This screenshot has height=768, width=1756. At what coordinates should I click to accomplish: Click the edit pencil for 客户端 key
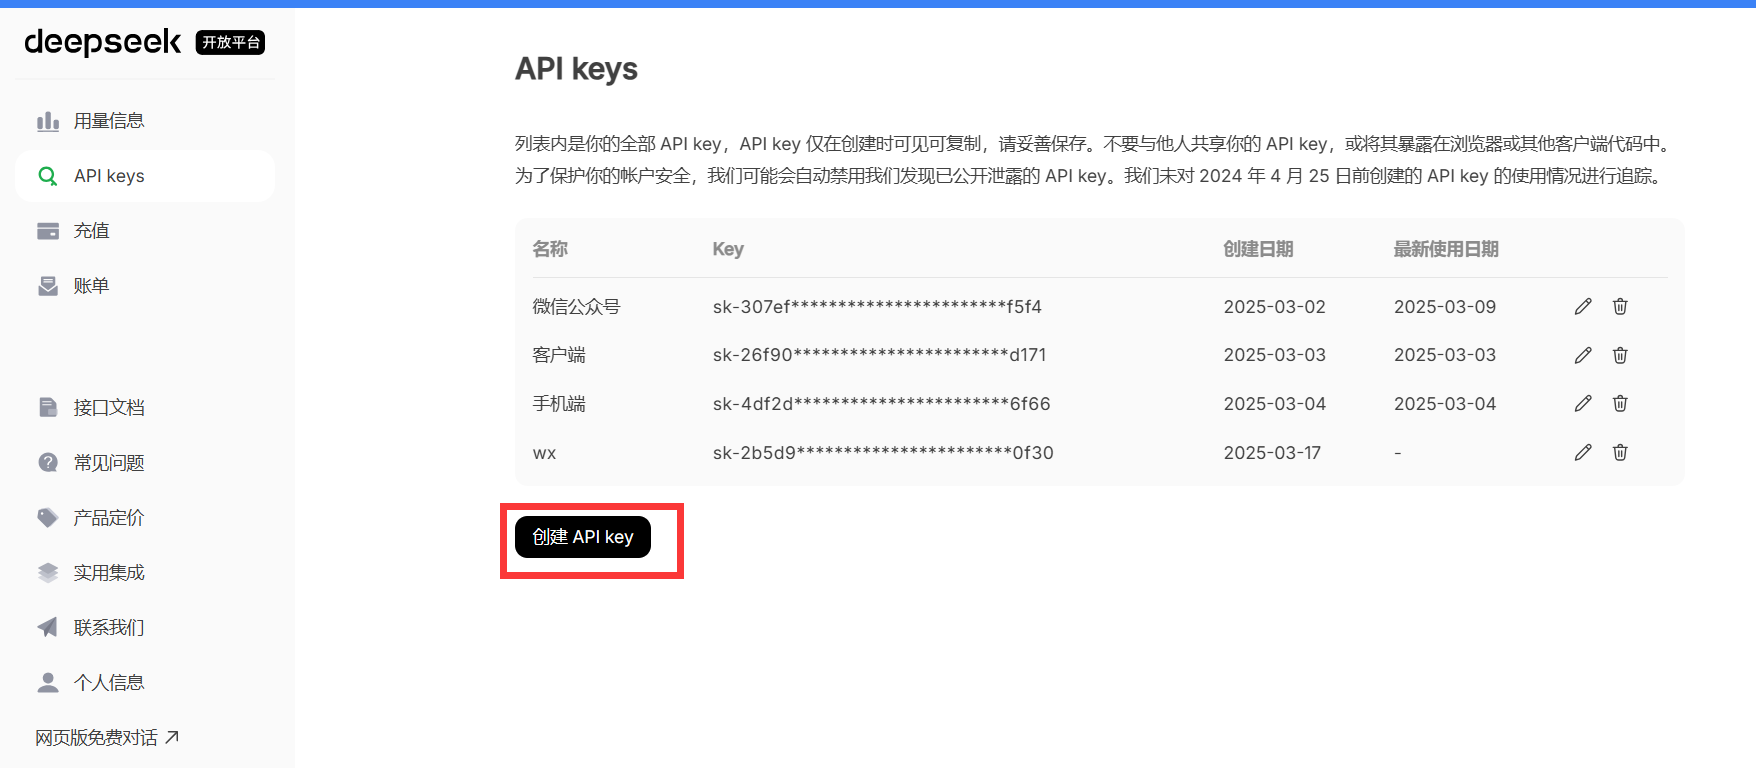(1583, 355)
